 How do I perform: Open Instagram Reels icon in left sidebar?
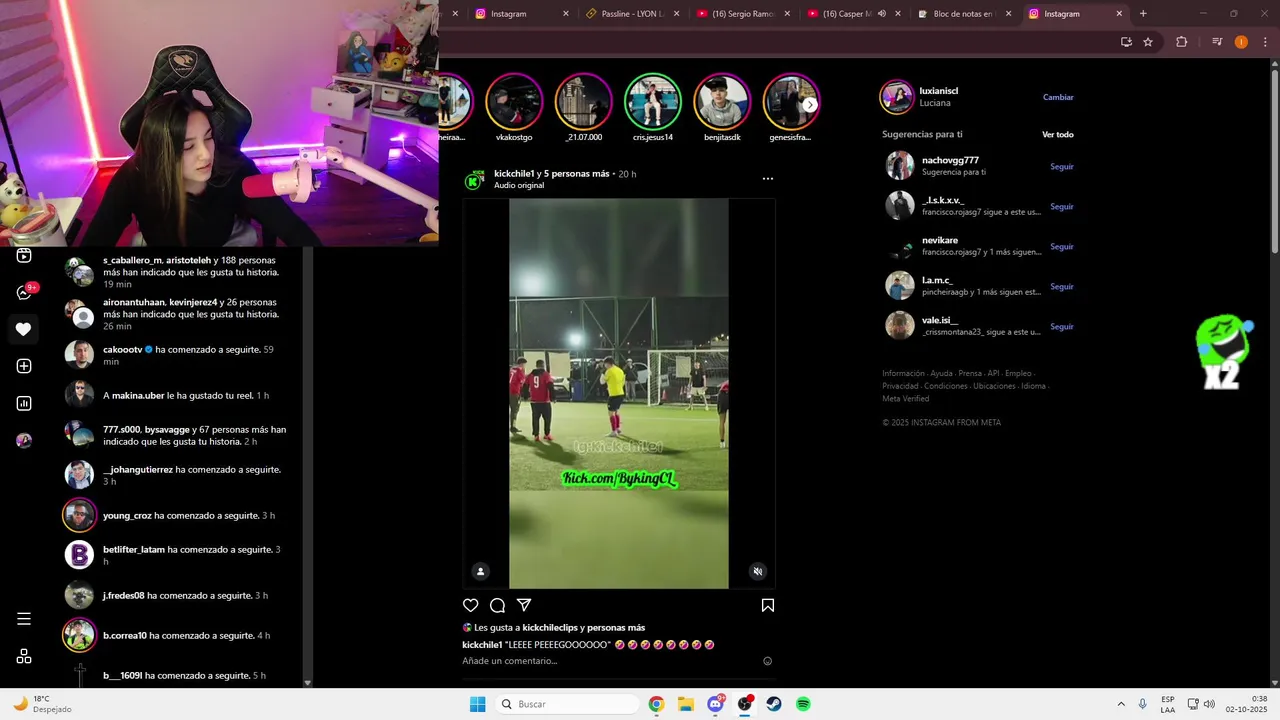[x=24, y=256]
